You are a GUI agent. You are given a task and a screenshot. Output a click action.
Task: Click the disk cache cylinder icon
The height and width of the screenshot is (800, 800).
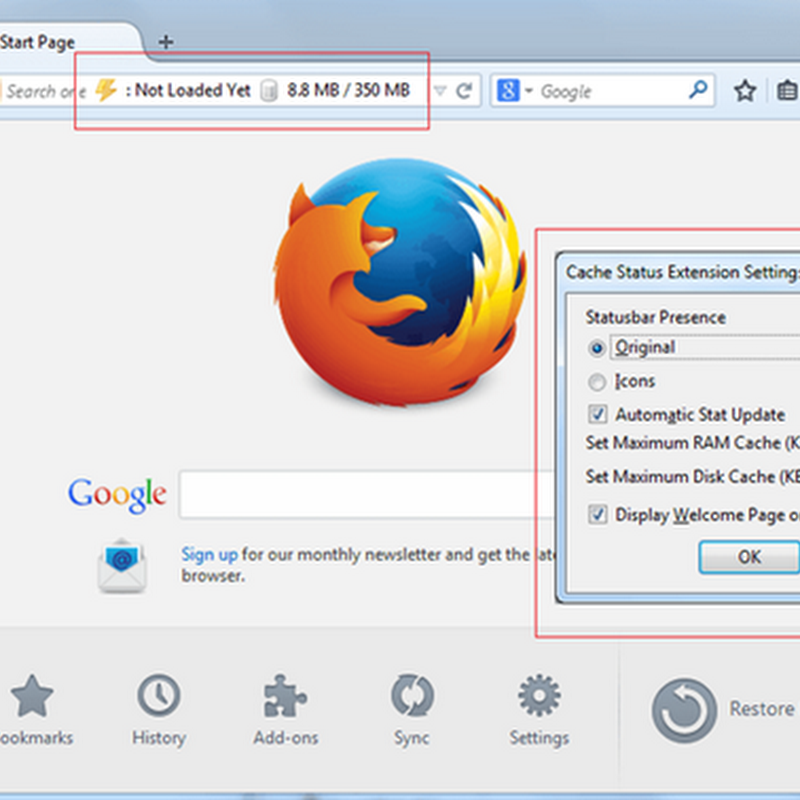pos(269,91)
